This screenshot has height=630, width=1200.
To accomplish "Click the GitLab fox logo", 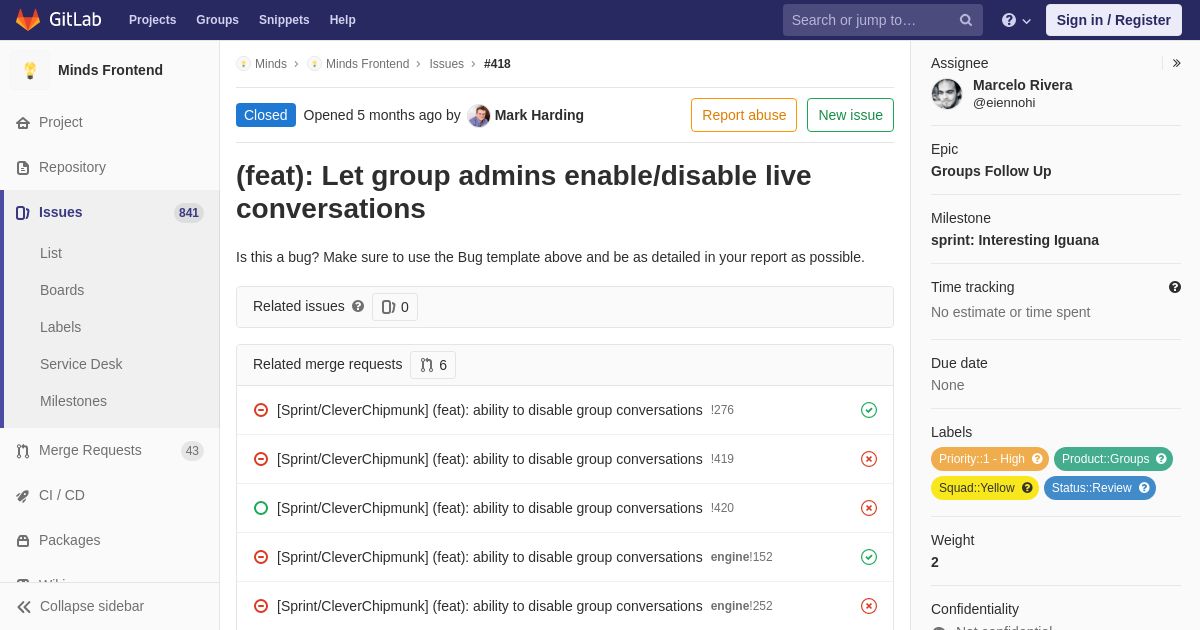I will click(28, 20).
